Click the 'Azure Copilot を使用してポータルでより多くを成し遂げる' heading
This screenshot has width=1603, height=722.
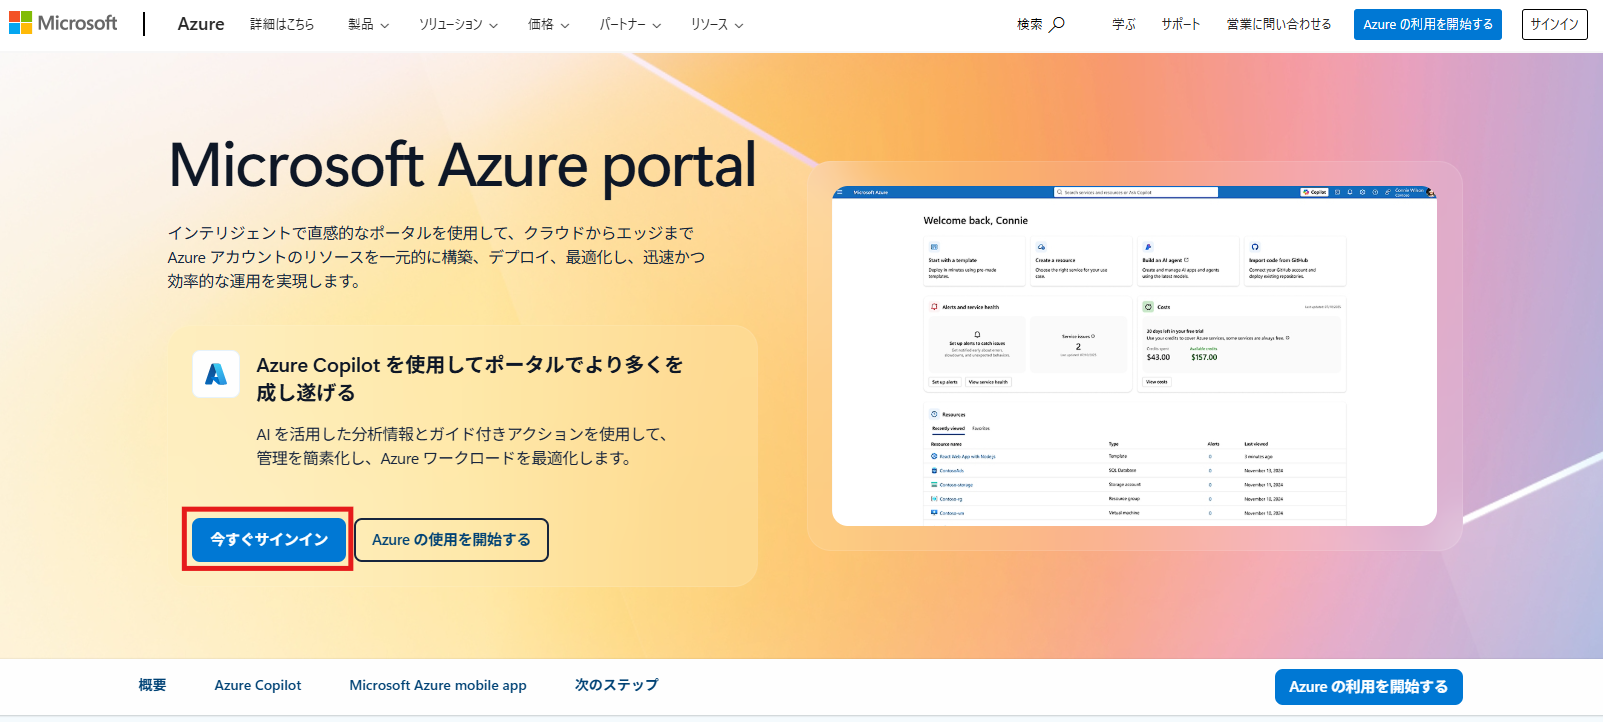click(470, 379)
